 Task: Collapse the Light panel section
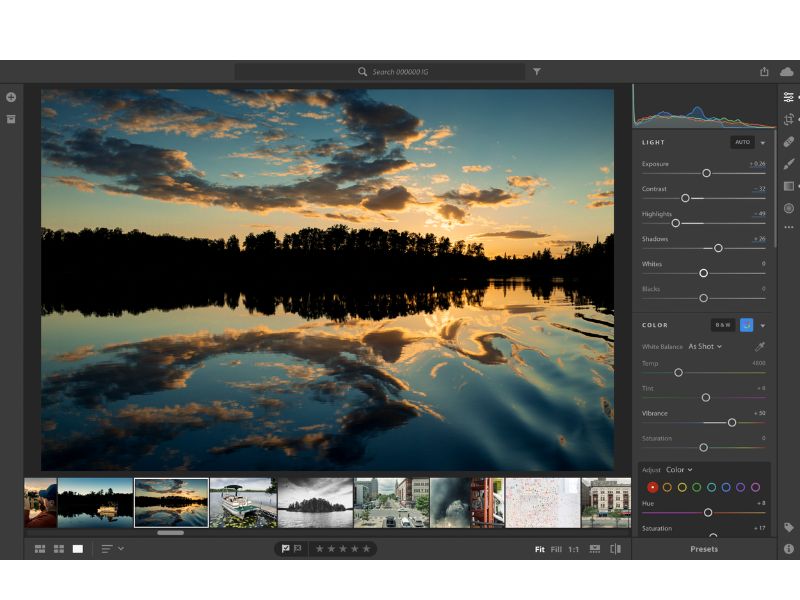[763, 142]
